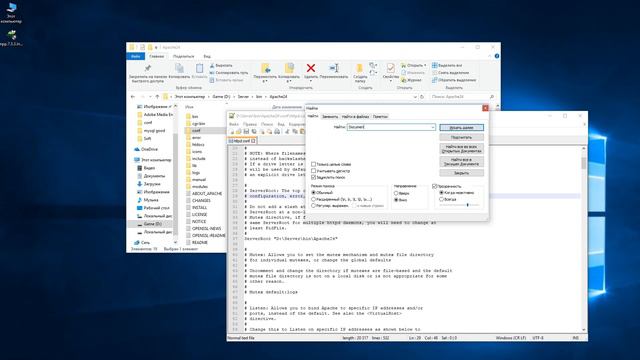The image size is (640, 360).
Task: Open Правка menu in Notepad++
Action: pyautogui.click(x=250, y=124)
